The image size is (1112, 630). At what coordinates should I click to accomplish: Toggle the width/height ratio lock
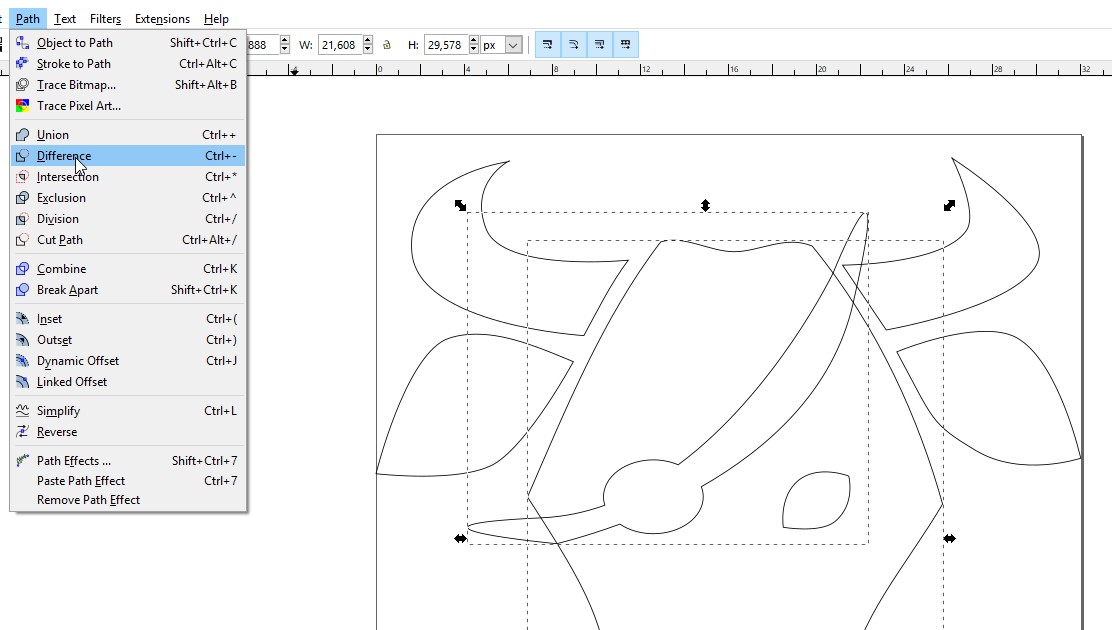click(387, 45)
